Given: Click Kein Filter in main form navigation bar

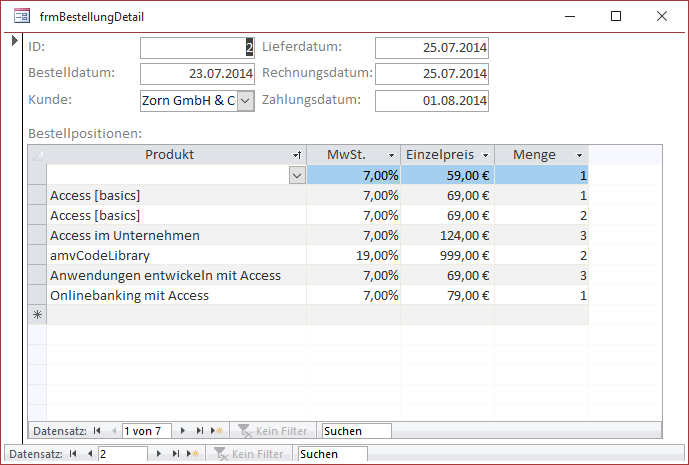Looking at the screenshot, I should 249,454.
